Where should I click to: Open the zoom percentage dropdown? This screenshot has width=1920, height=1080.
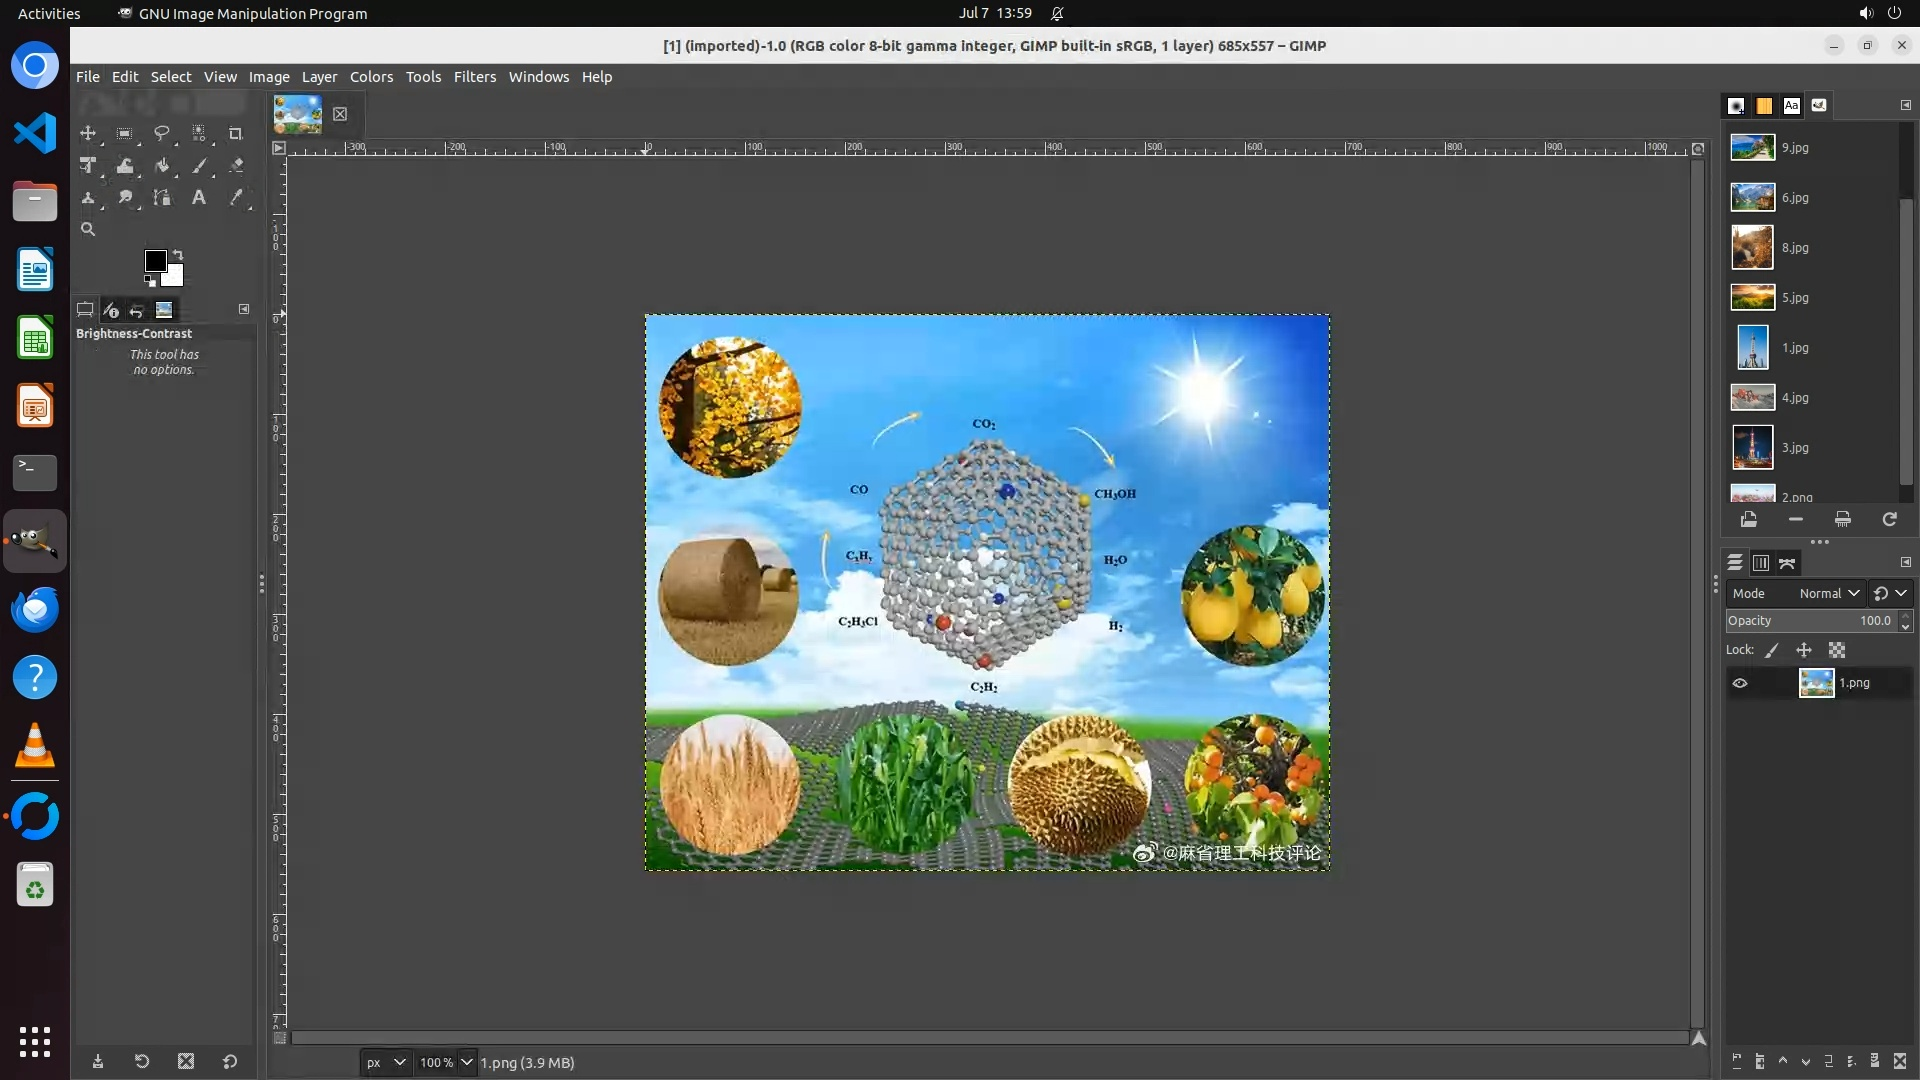pos(466,1062)
